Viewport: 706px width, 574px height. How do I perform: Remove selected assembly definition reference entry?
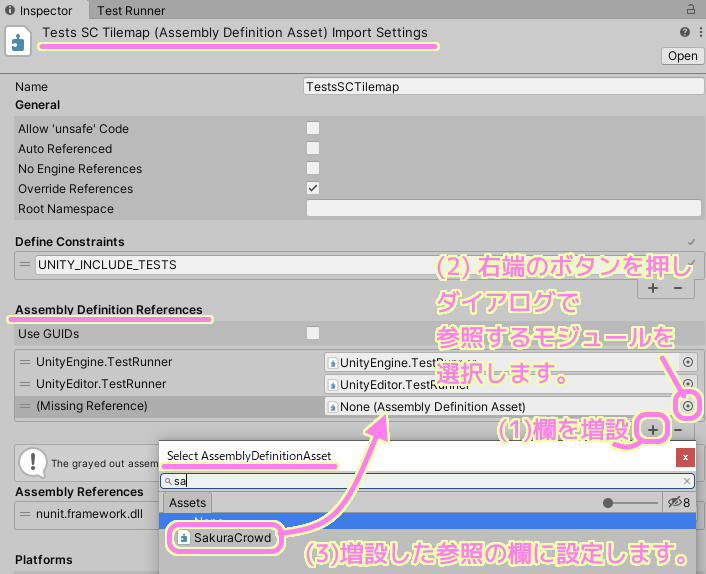pyautogui.click(x=678, y=430)
